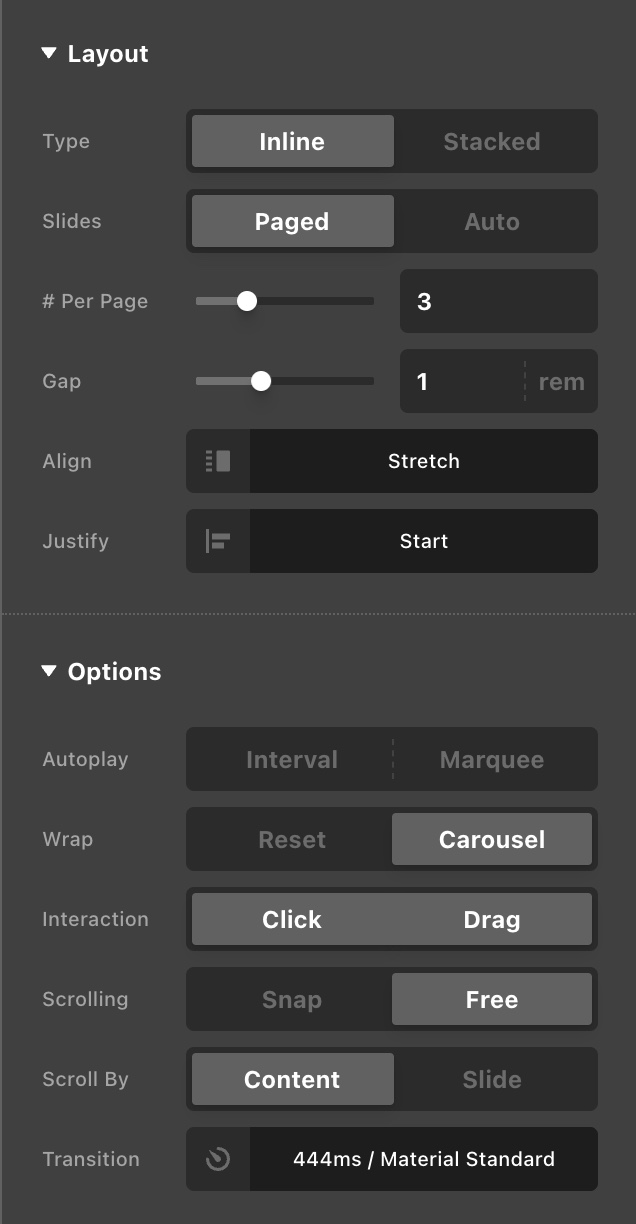Set layout Type to Stacked
636x1224 pixels.
click(492, 141)
